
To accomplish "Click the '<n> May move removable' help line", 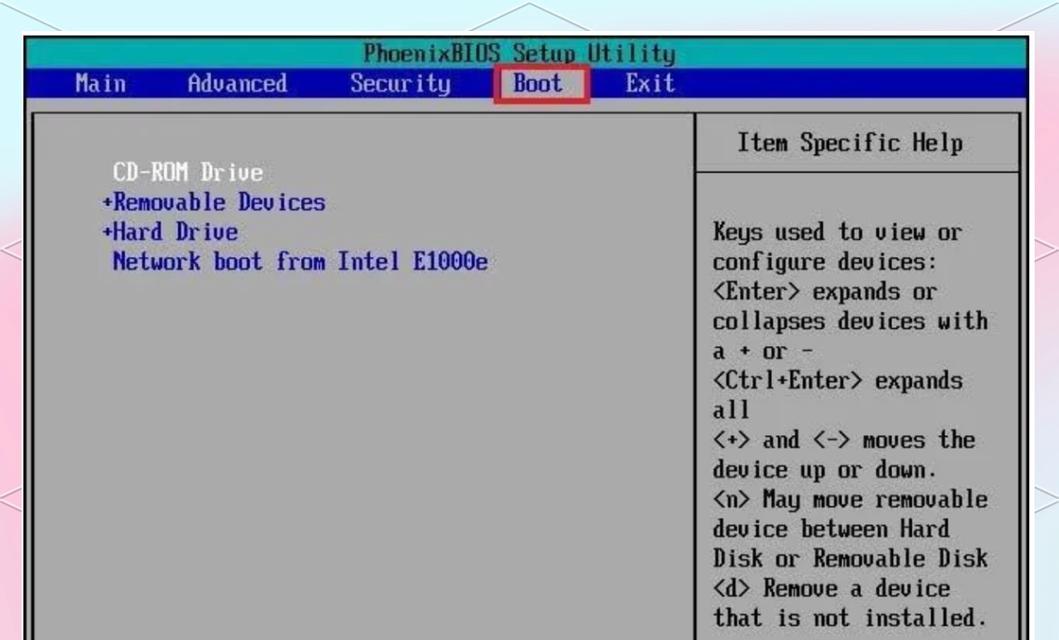I will 849,499.
